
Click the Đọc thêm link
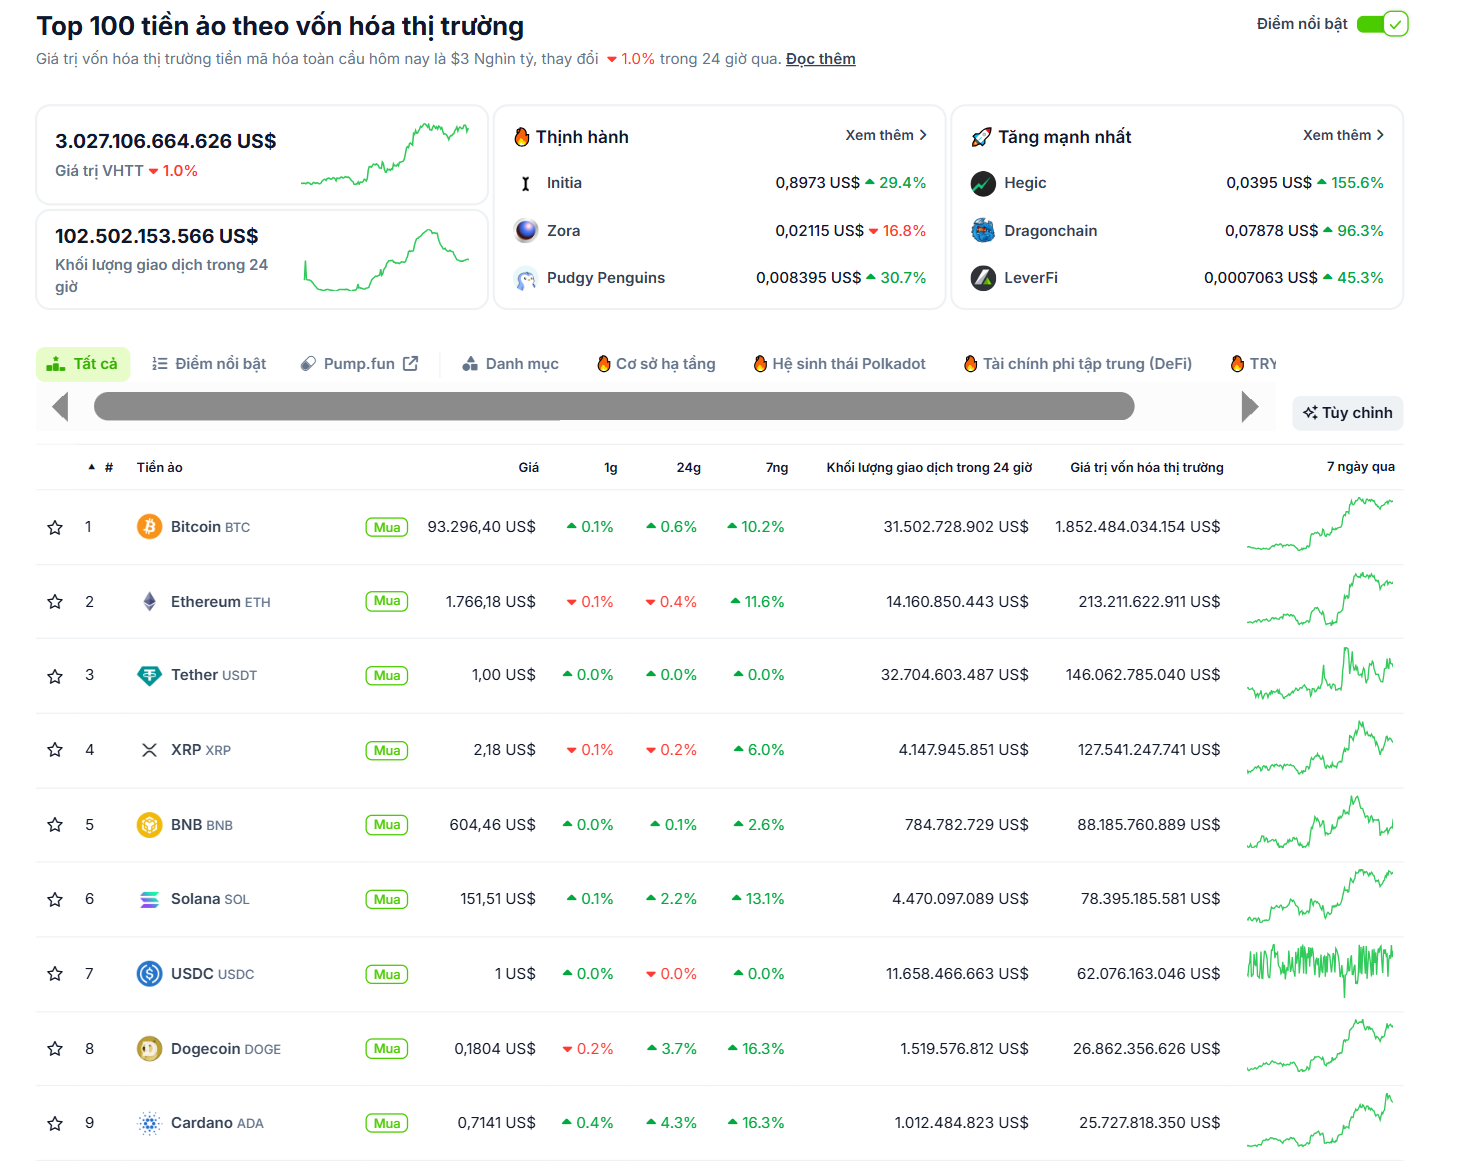pyautogui.click(x=820, y=59)
